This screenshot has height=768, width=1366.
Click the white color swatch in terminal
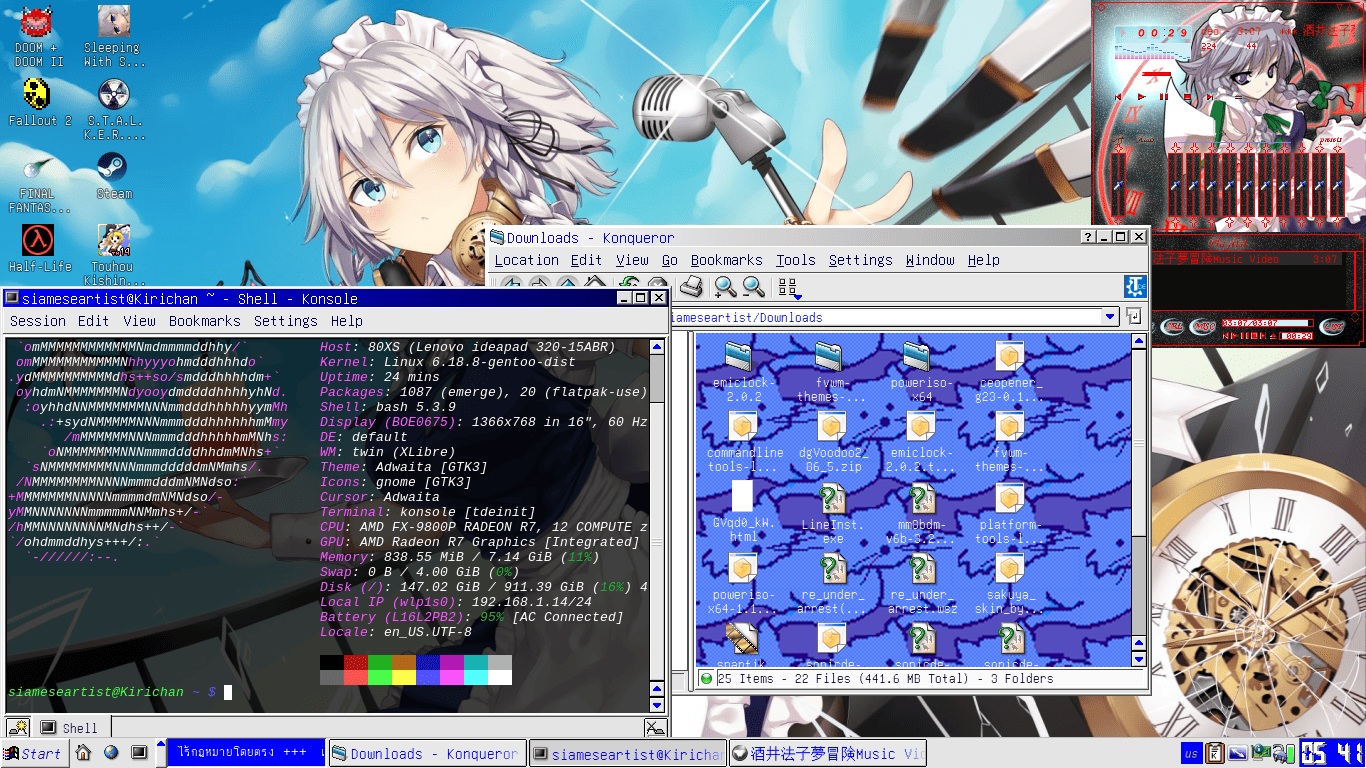[499, 677]
